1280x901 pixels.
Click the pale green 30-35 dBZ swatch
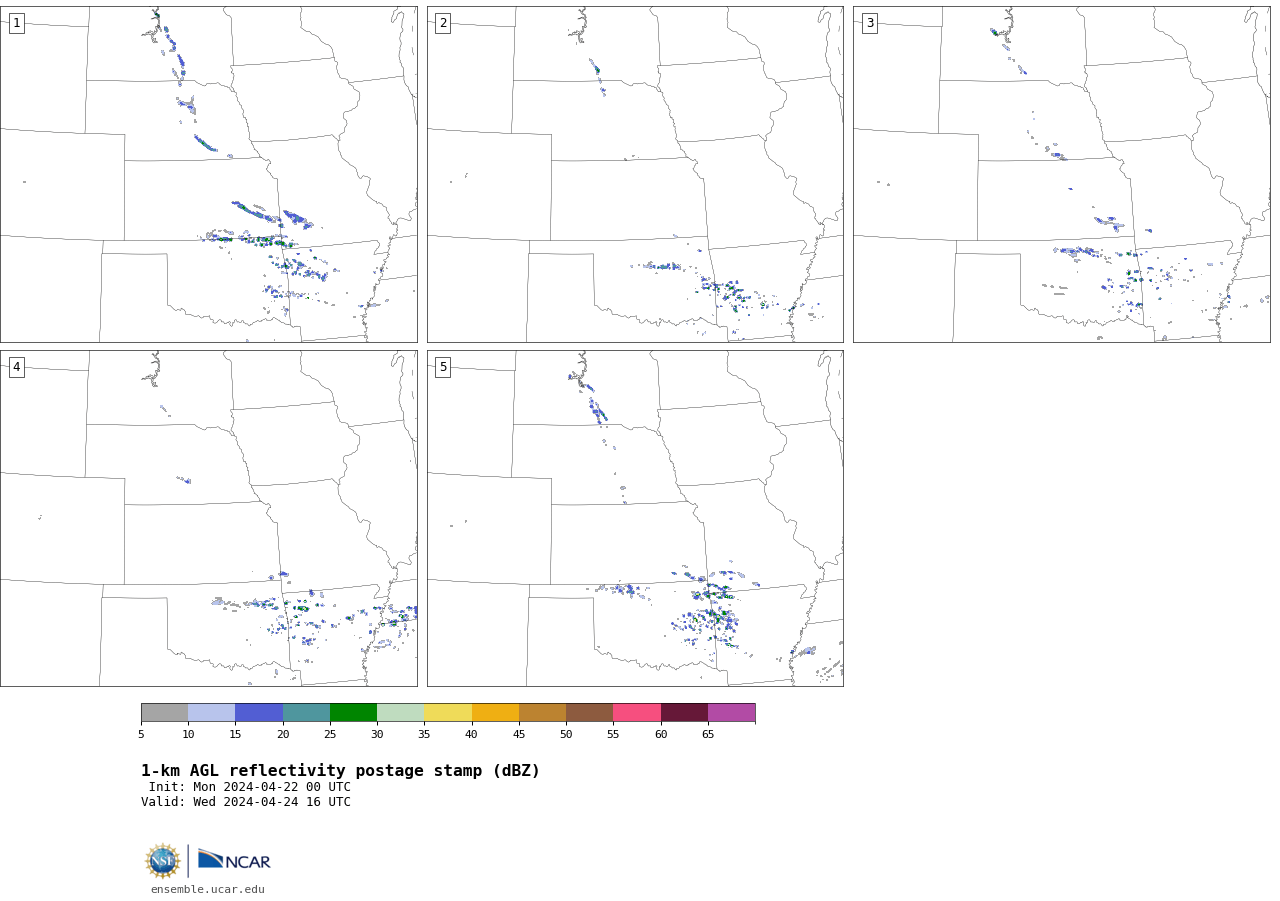pos(401,713)
